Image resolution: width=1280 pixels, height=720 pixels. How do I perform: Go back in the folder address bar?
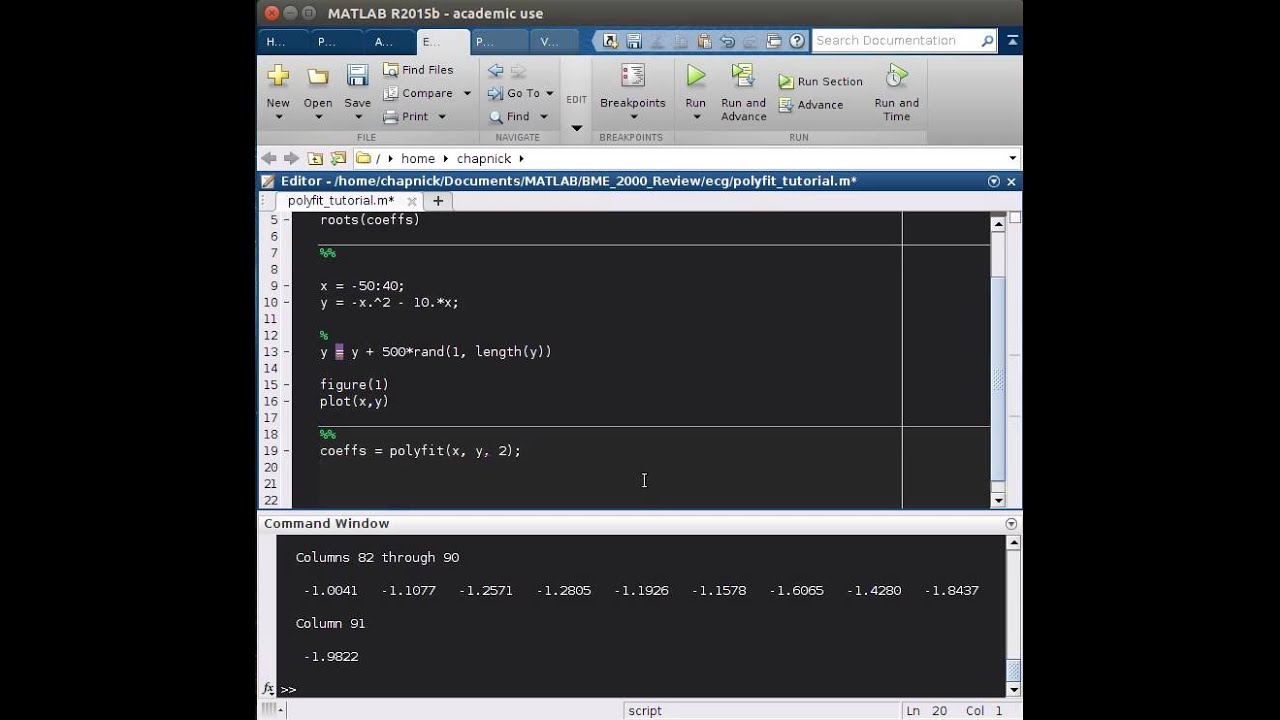pyautogui.click(x=268, y=158)
